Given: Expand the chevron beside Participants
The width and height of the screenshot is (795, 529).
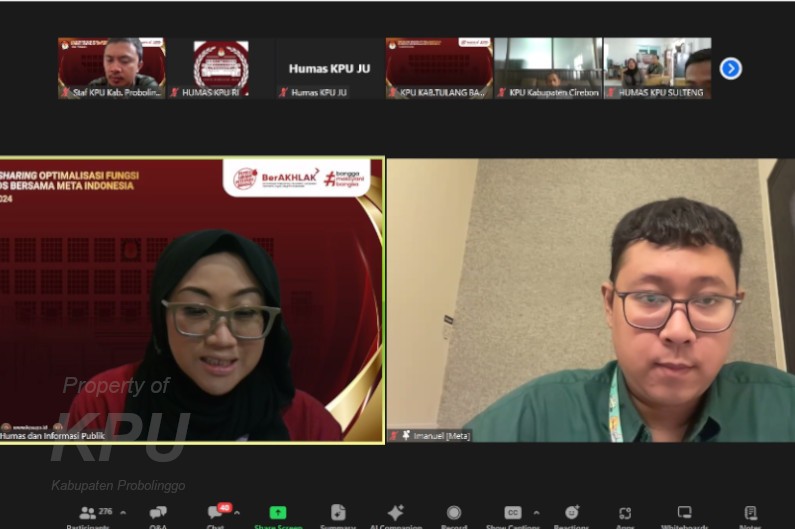Looking at the screenshot, I should tap(123, 512).
